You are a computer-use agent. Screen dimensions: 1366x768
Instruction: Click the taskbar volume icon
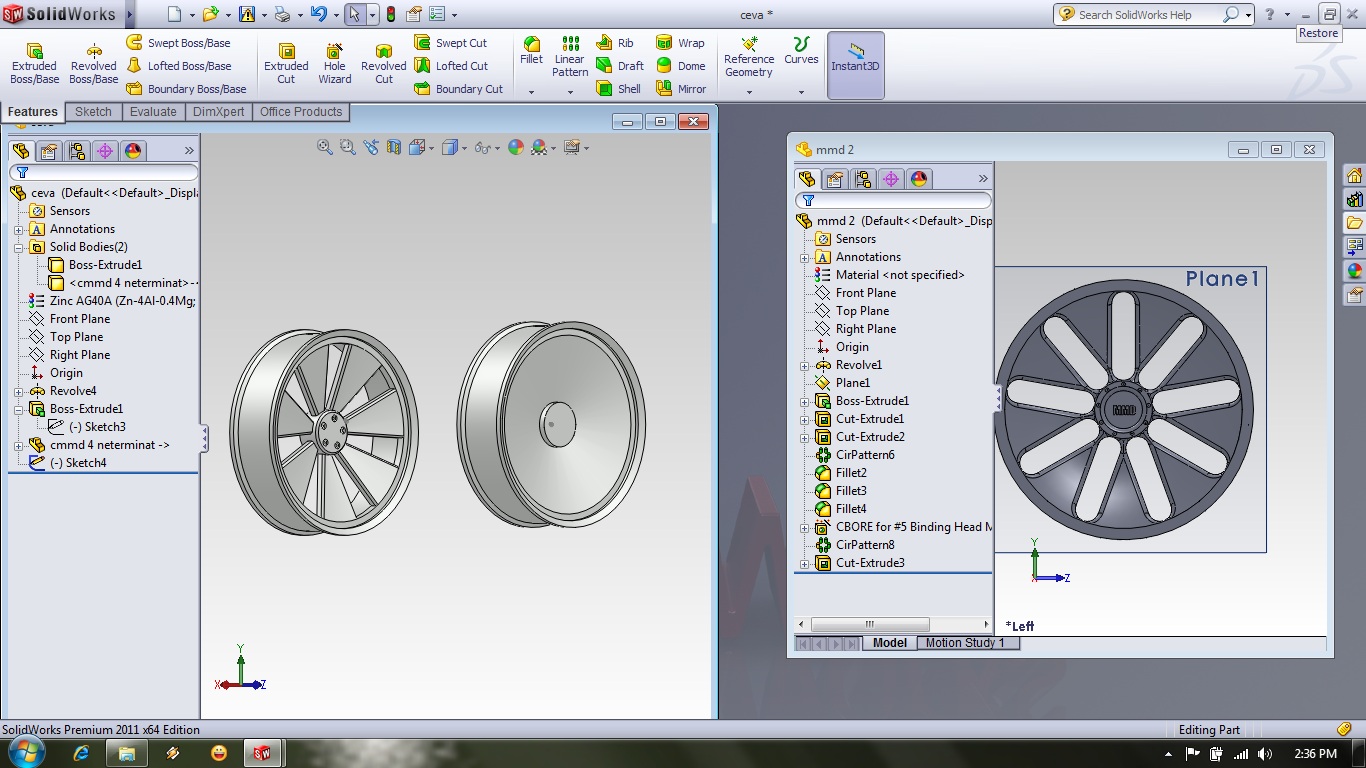1265,754
